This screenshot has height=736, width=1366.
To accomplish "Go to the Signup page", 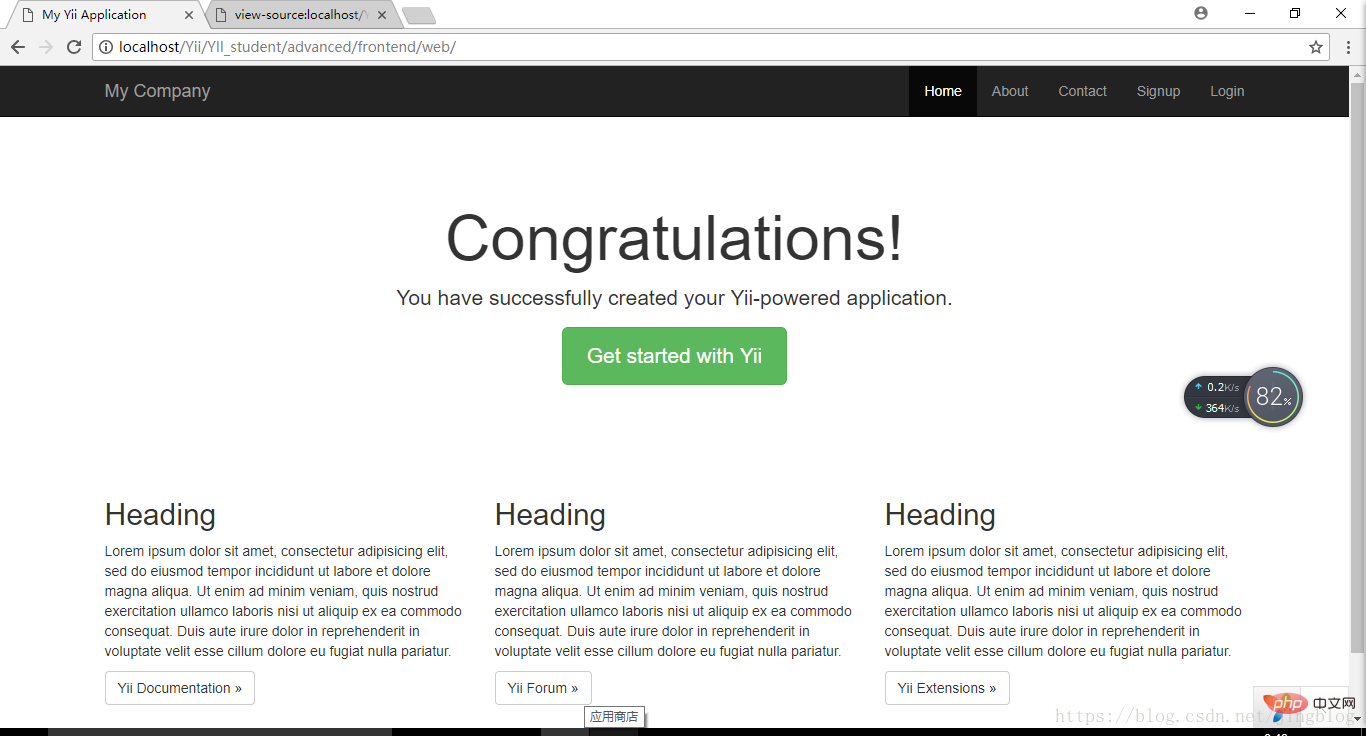I will click(x=1158, y=91).
